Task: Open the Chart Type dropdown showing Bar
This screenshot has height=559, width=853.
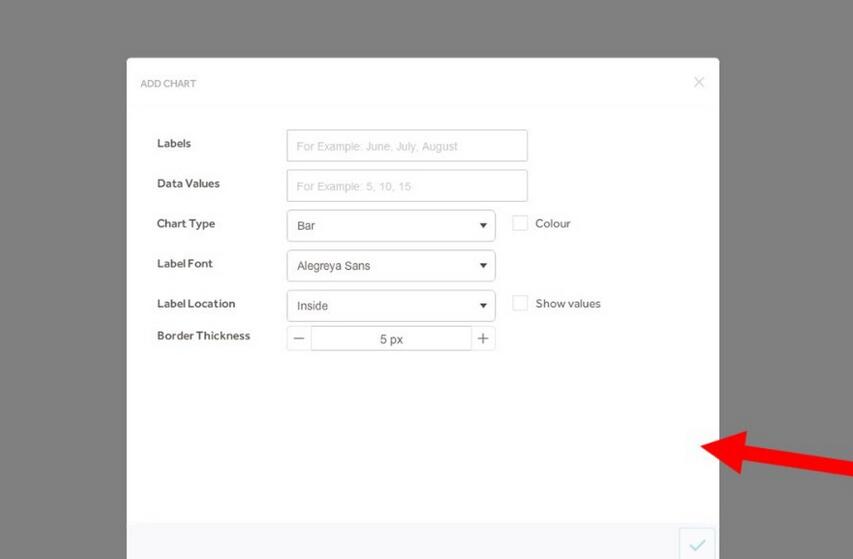Action: pos(390,226)
